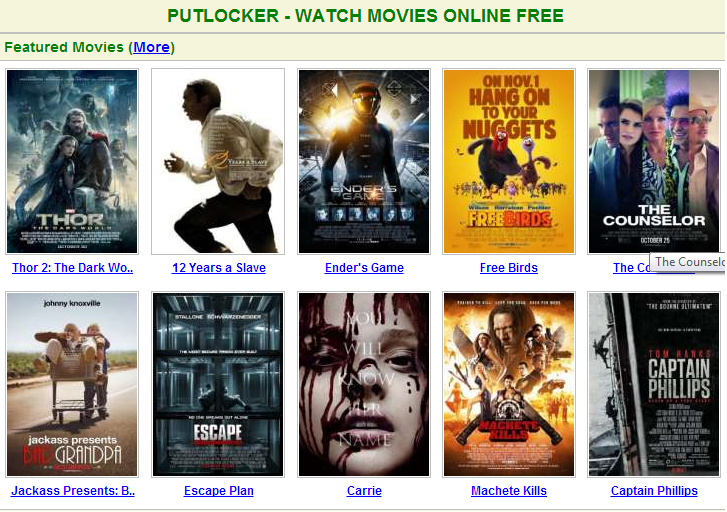This screenshot has width=727, height=512.
Task: Select the Ender's Game poster
Action: point(364,161)
